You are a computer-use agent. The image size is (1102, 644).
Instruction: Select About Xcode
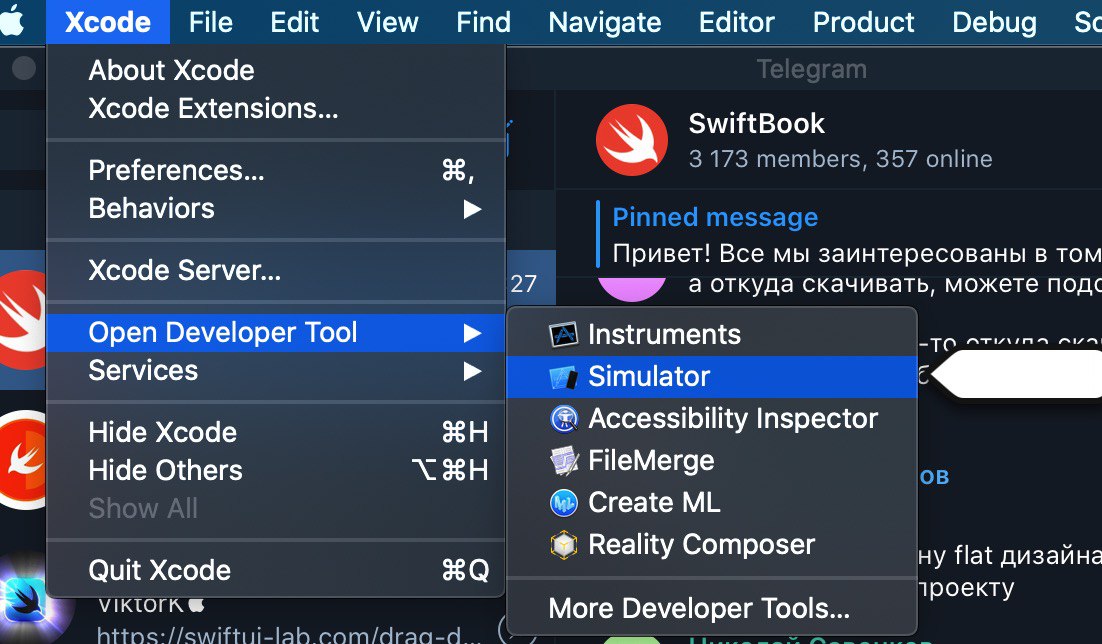(276, 70)
